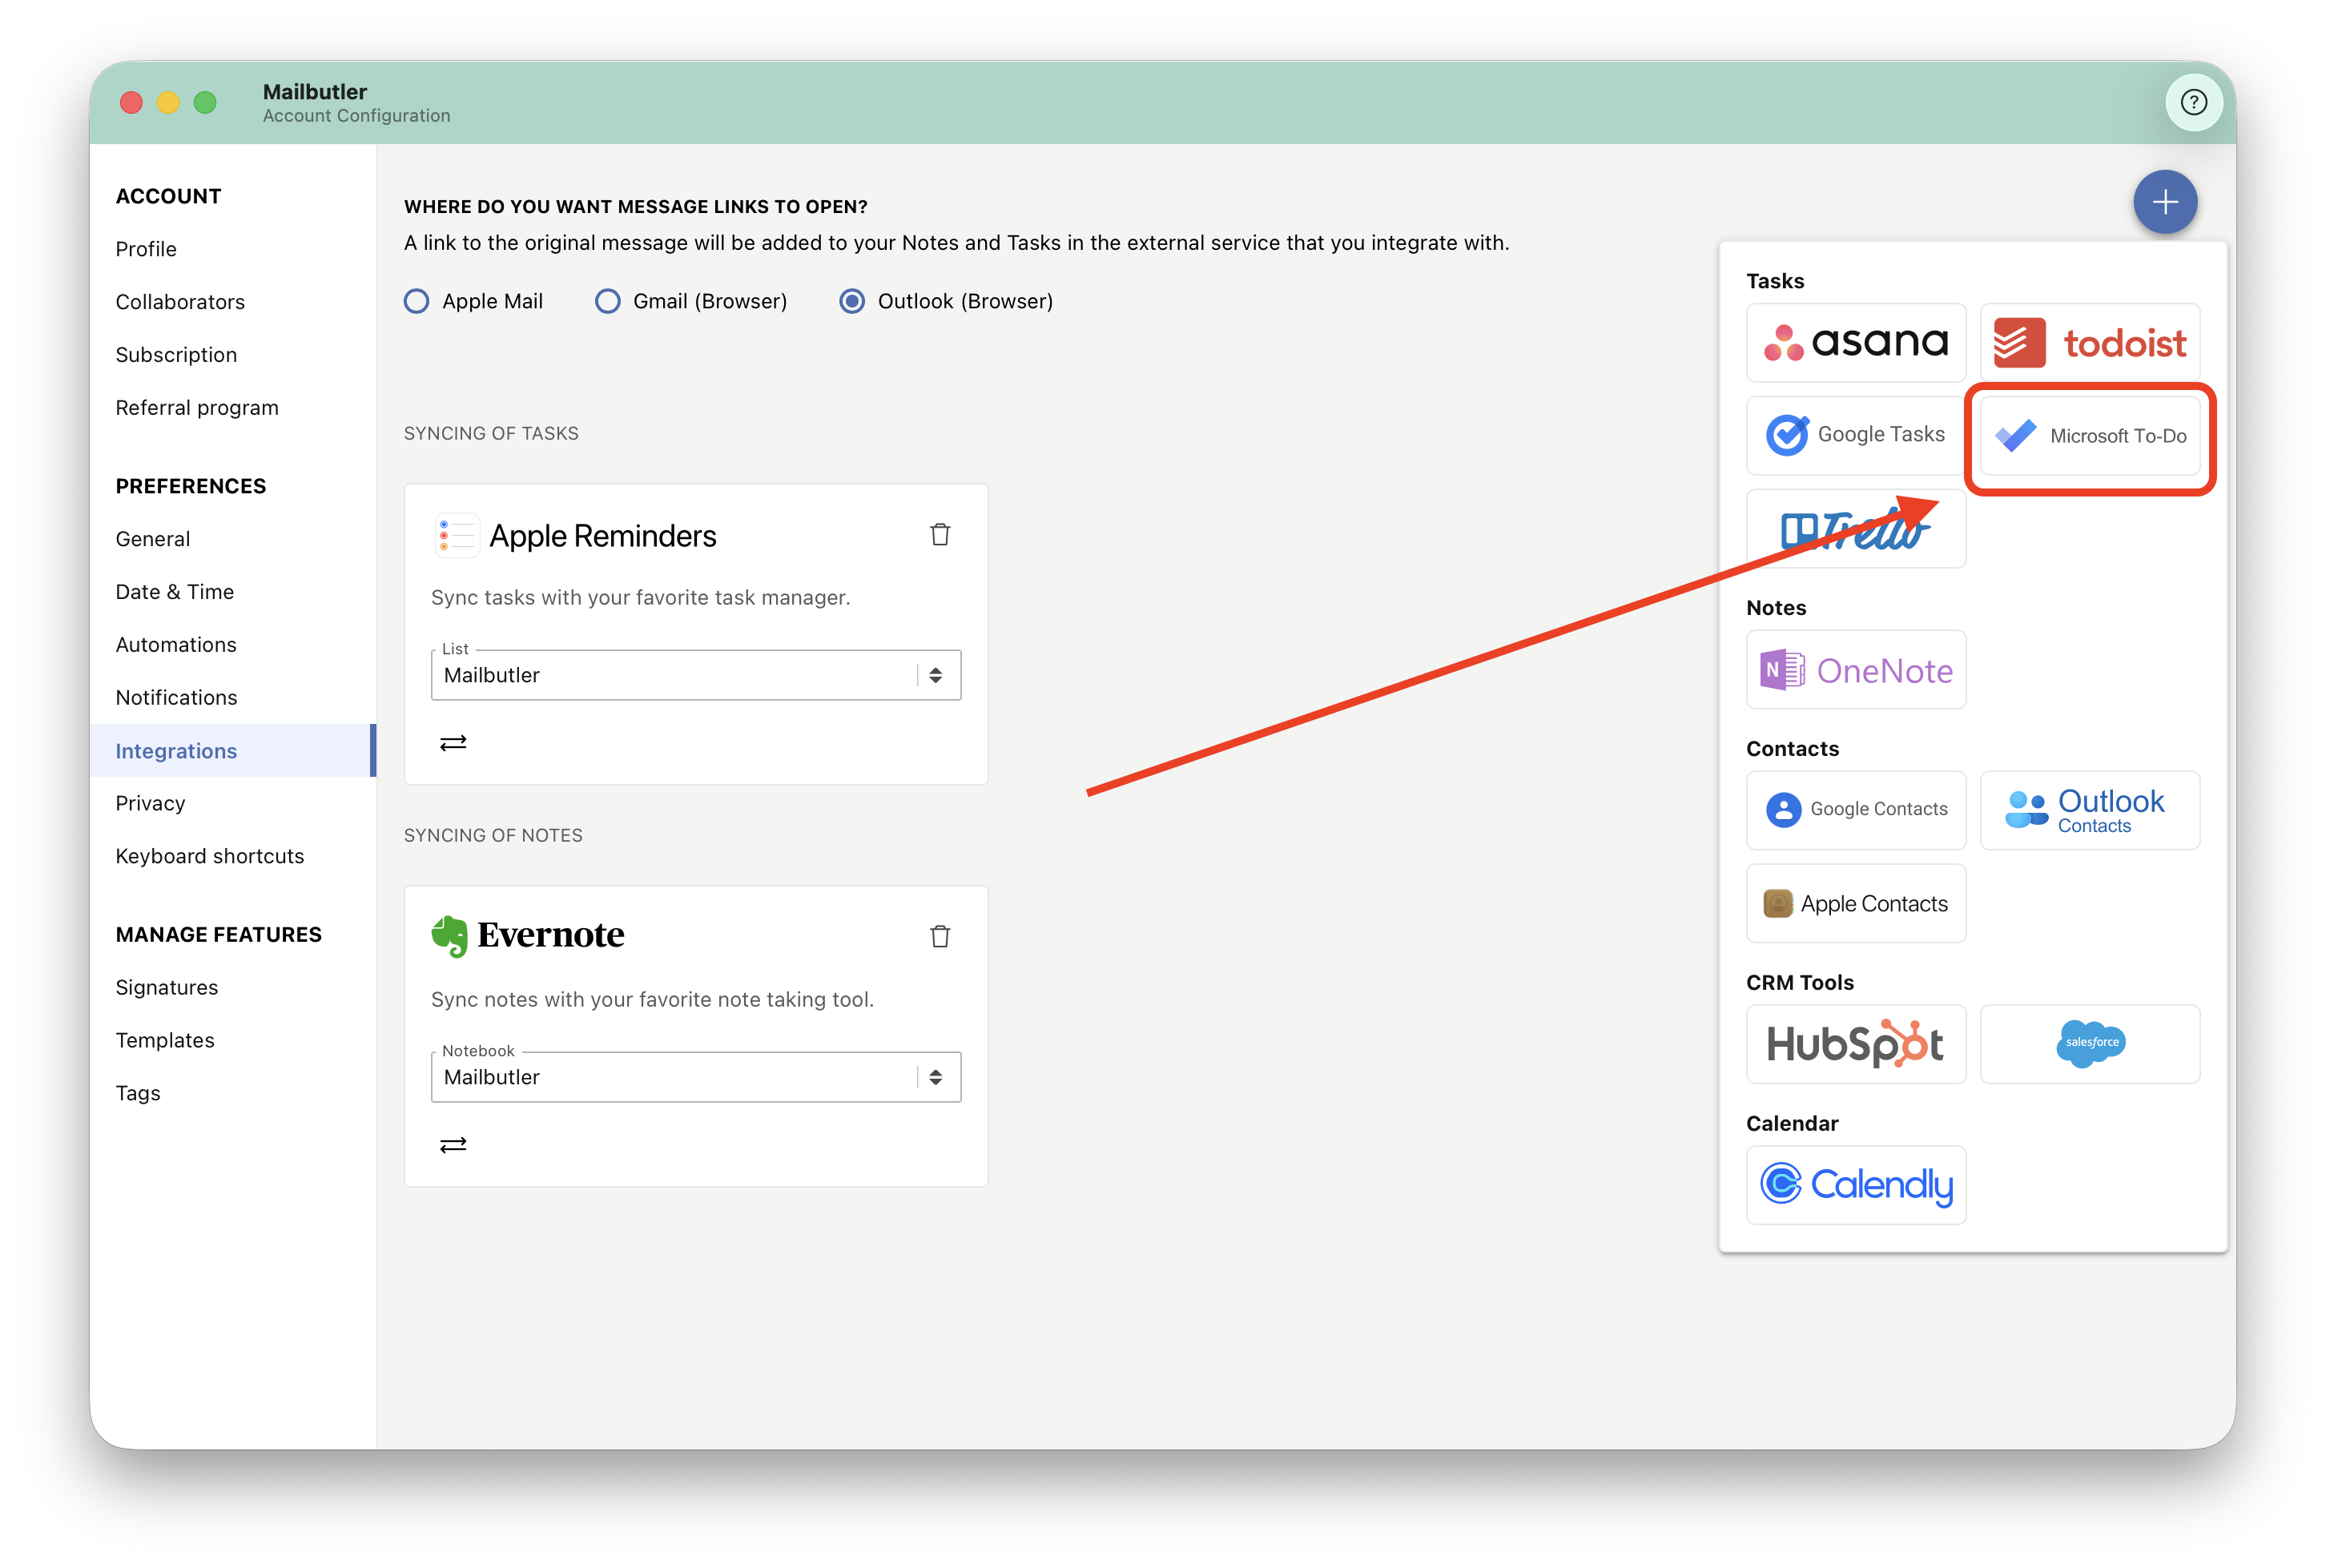
Task: Click the Apple Reminders card title
Action: pos(603,536)
